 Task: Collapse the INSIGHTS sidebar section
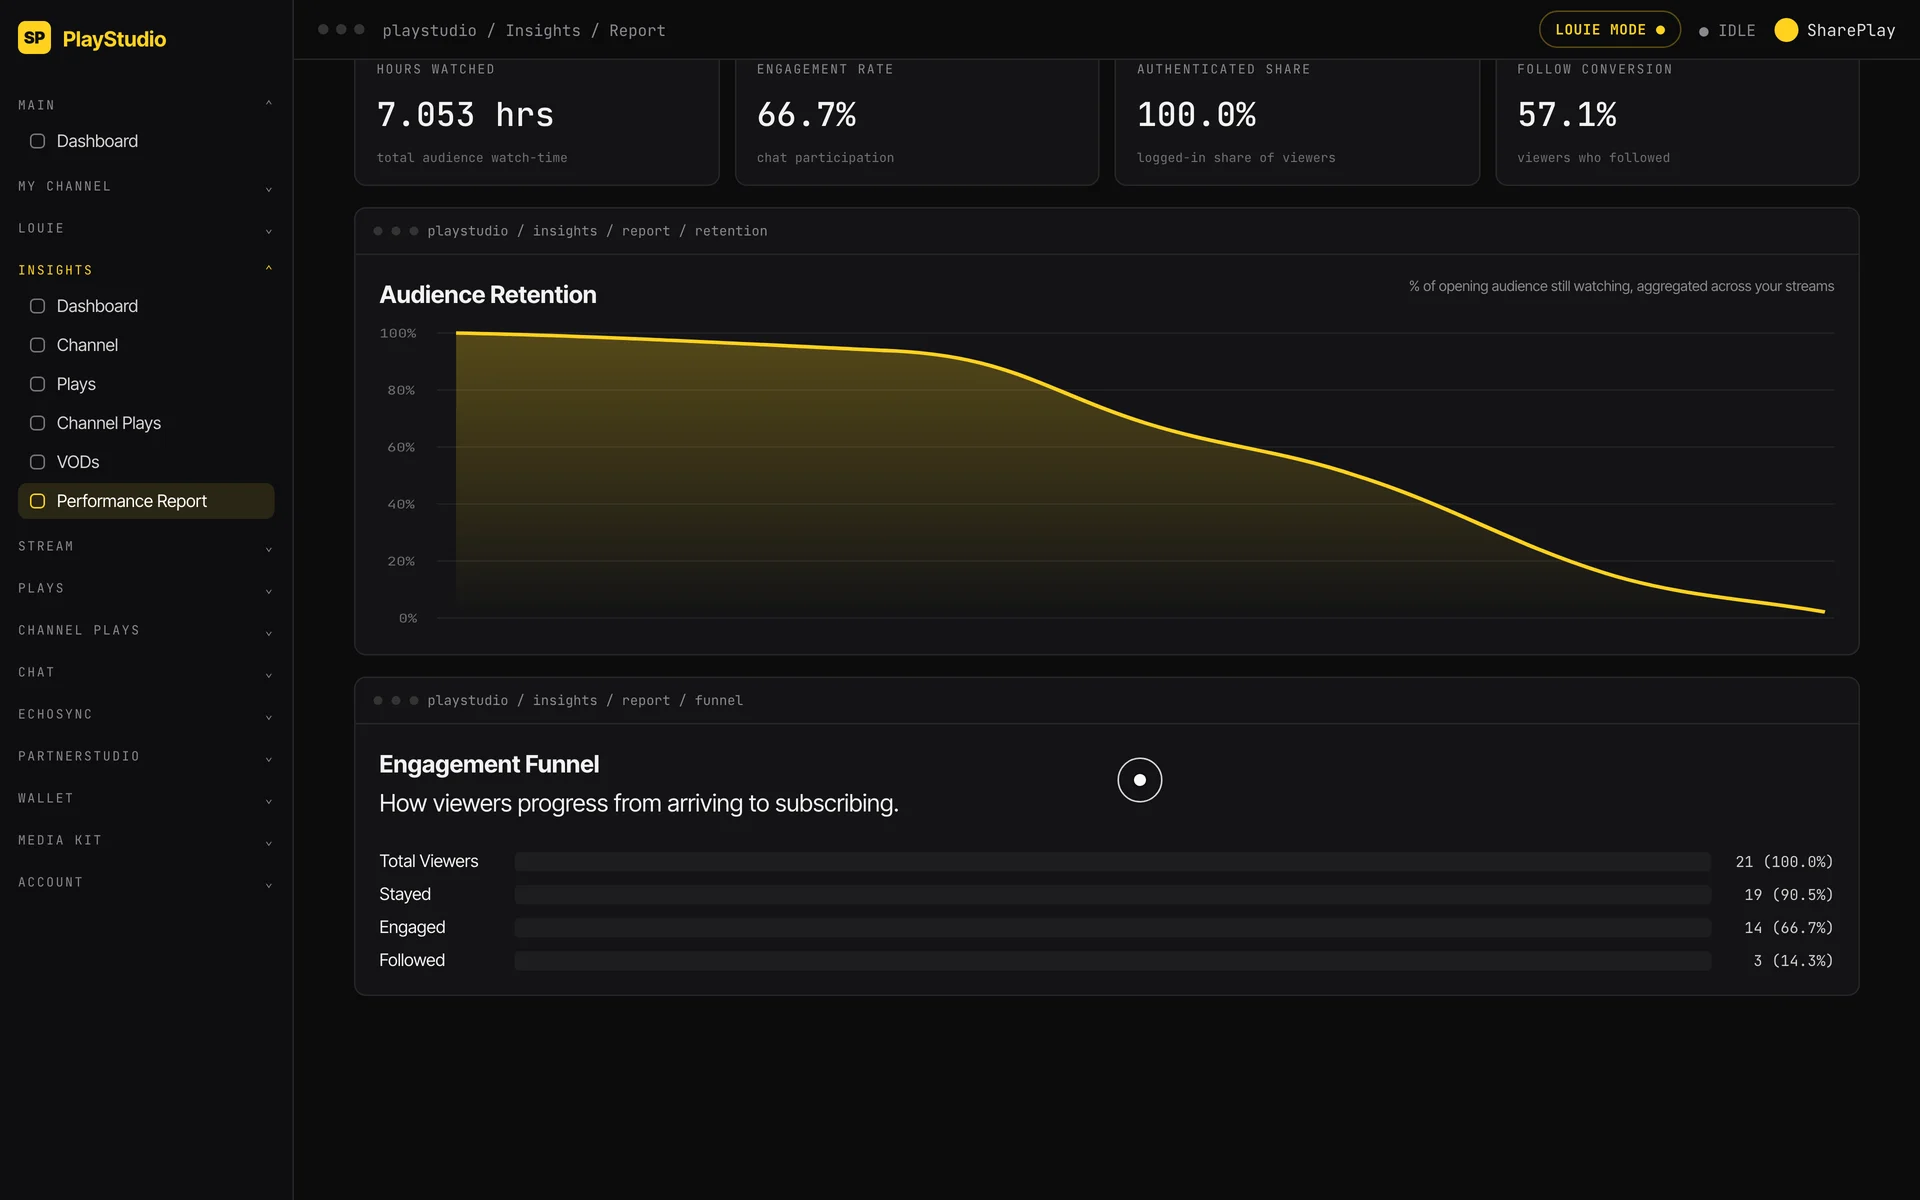(x=145, y=270)
